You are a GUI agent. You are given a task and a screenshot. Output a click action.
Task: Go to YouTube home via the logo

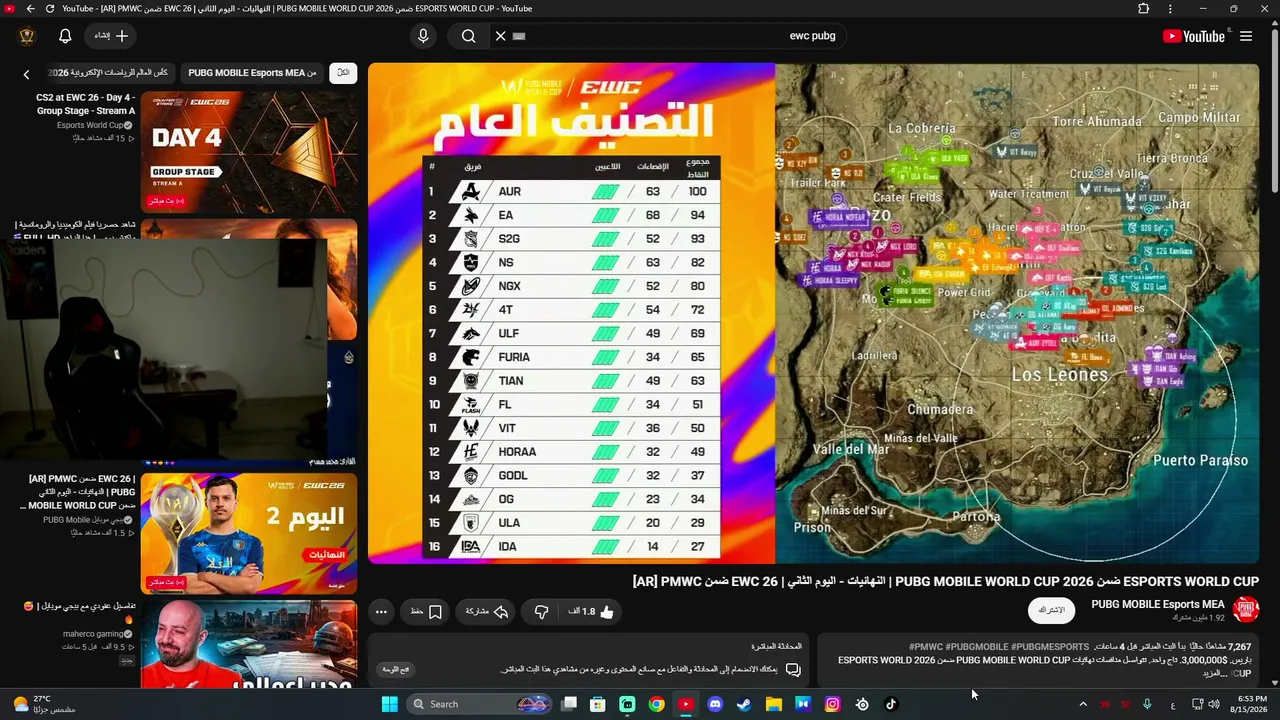tap(1194, 36)
